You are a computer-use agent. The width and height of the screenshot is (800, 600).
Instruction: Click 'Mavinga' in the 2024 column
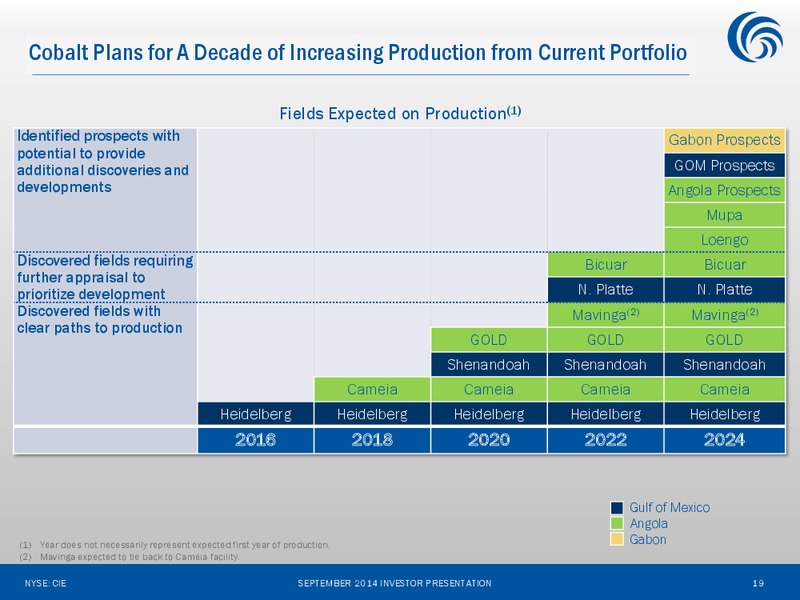click(724, 315)
